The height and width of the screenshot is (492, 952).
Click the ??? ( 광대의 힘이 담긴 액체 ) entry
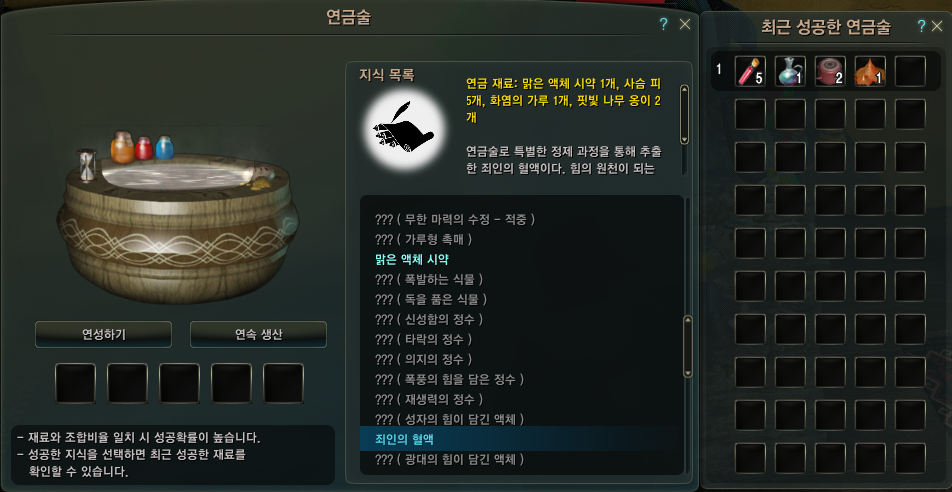[449, 459]
